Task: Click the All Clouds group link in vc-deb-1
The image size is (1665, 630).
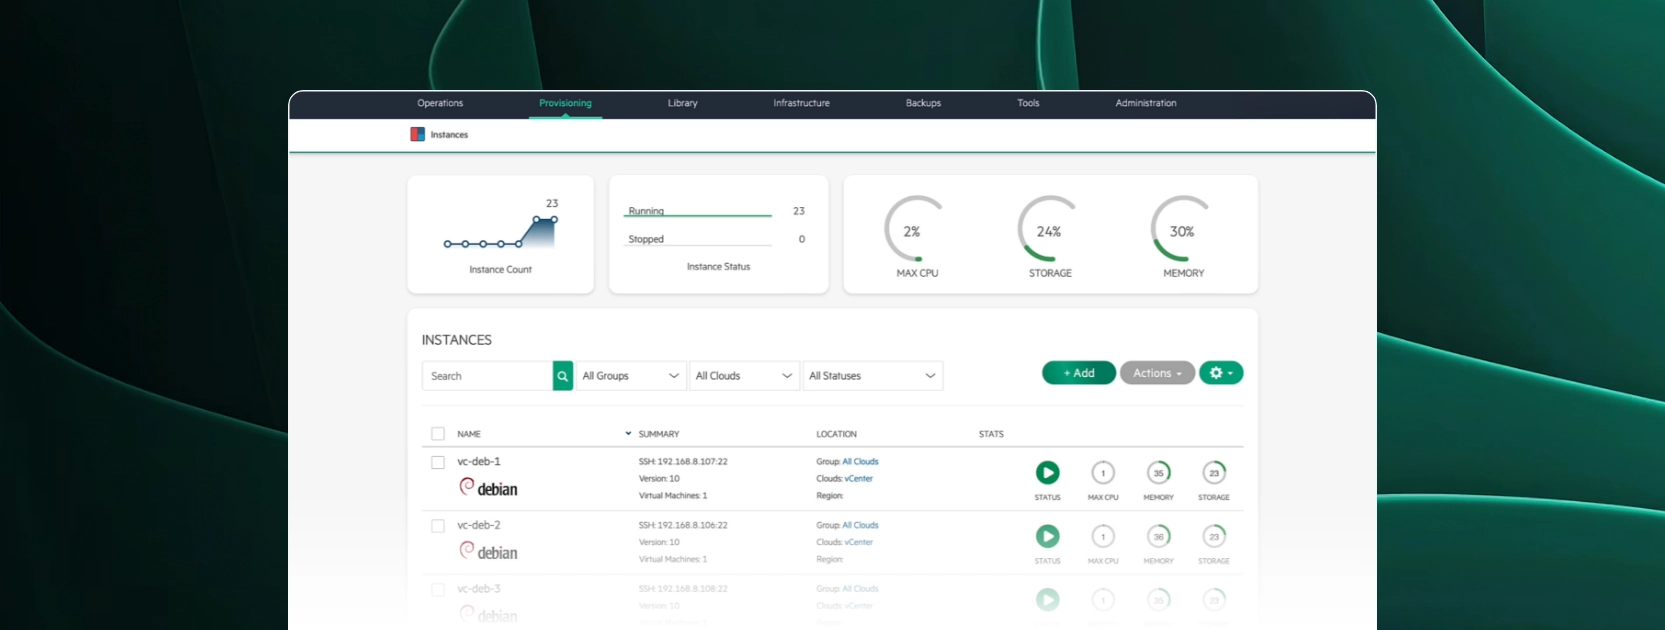Action: [860, 462]
